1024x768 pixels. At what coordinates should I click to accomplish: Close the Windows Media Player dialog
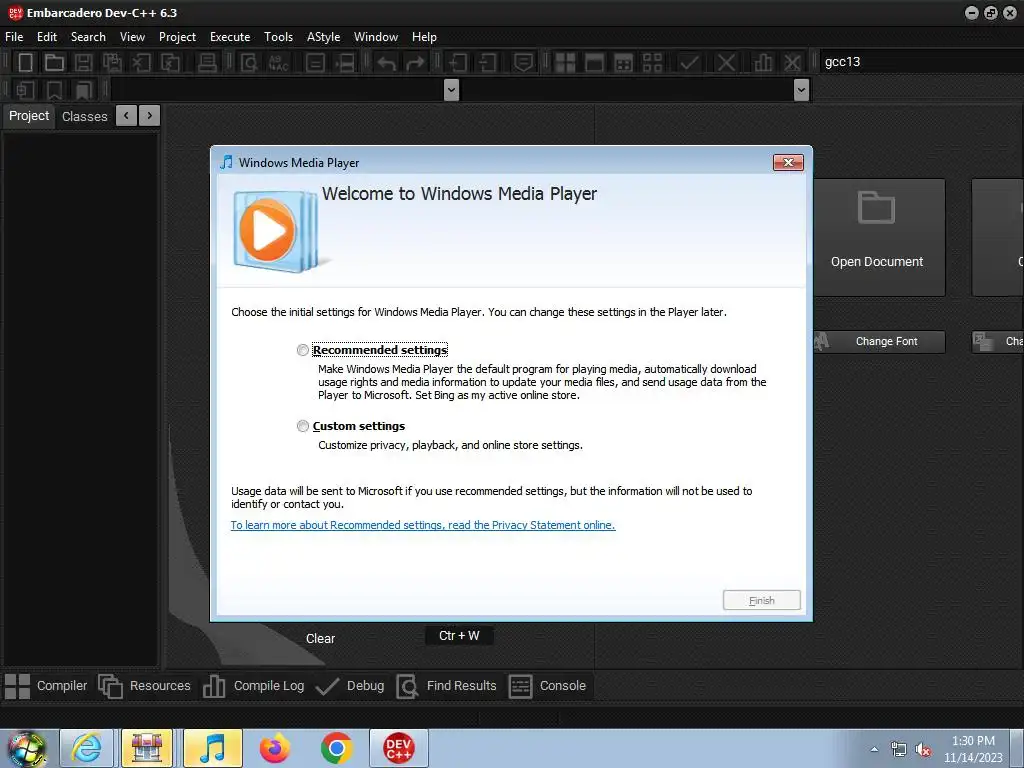coord(788,163)
